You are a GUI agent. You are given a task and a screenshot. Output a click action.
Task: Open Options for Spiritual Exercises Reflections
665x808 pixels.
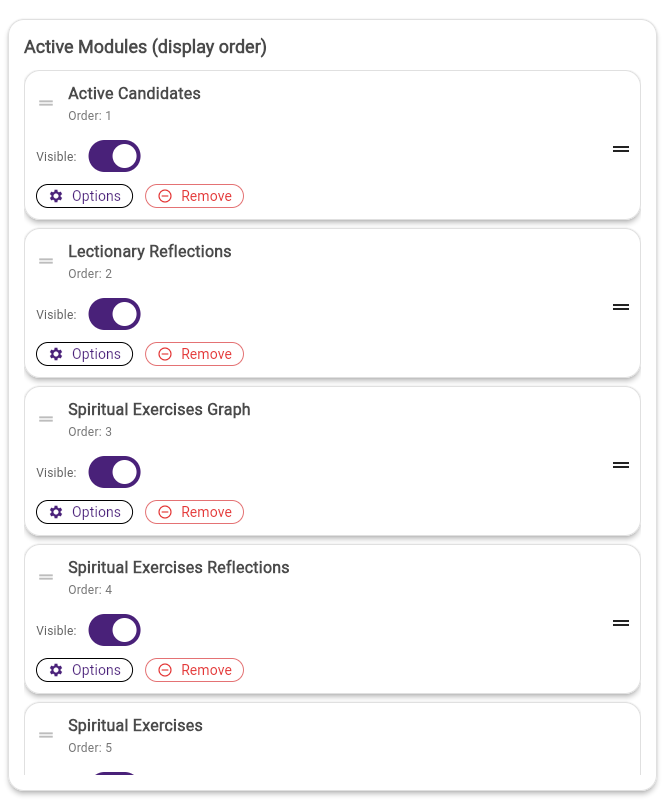84,670
